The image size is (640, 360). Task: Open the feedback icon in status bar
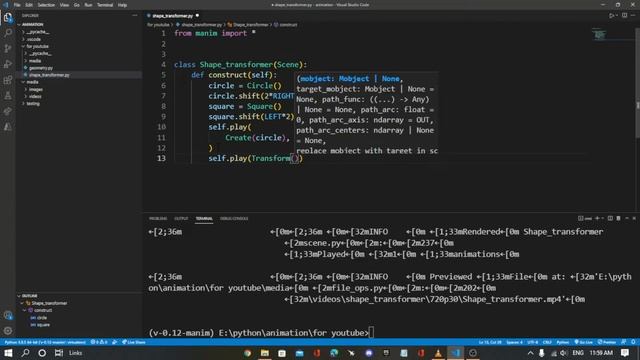click(624, 342)
